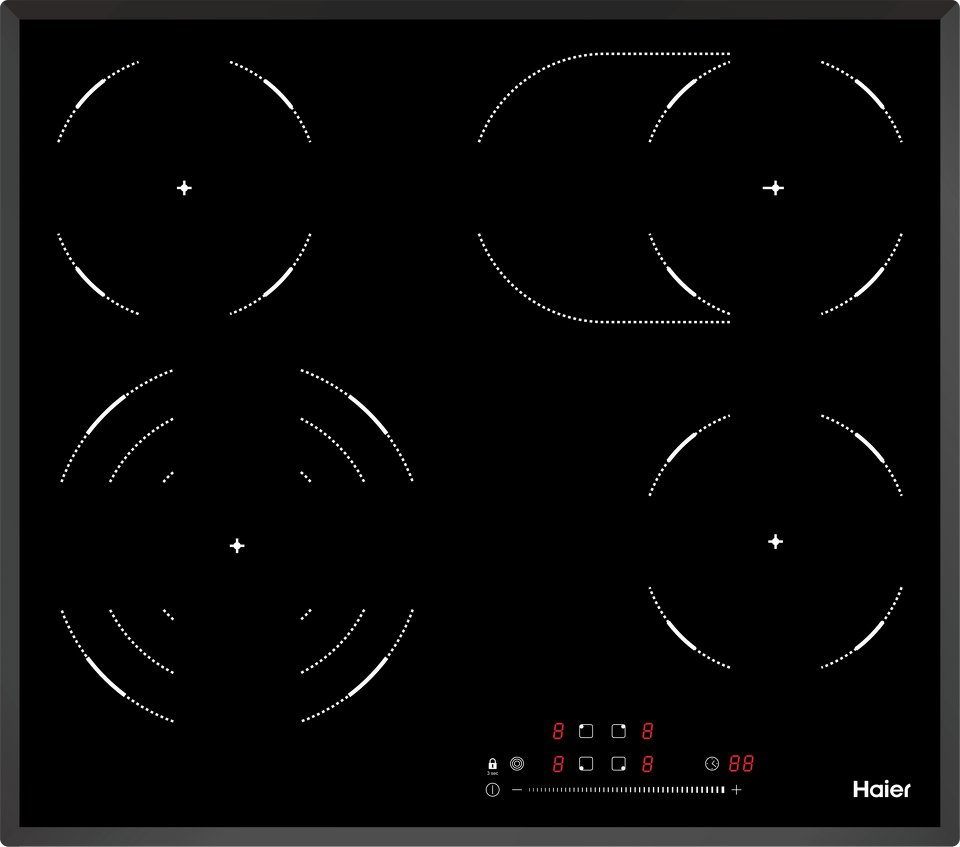Tap the front-right zone red level digit

tap(648, 764)
